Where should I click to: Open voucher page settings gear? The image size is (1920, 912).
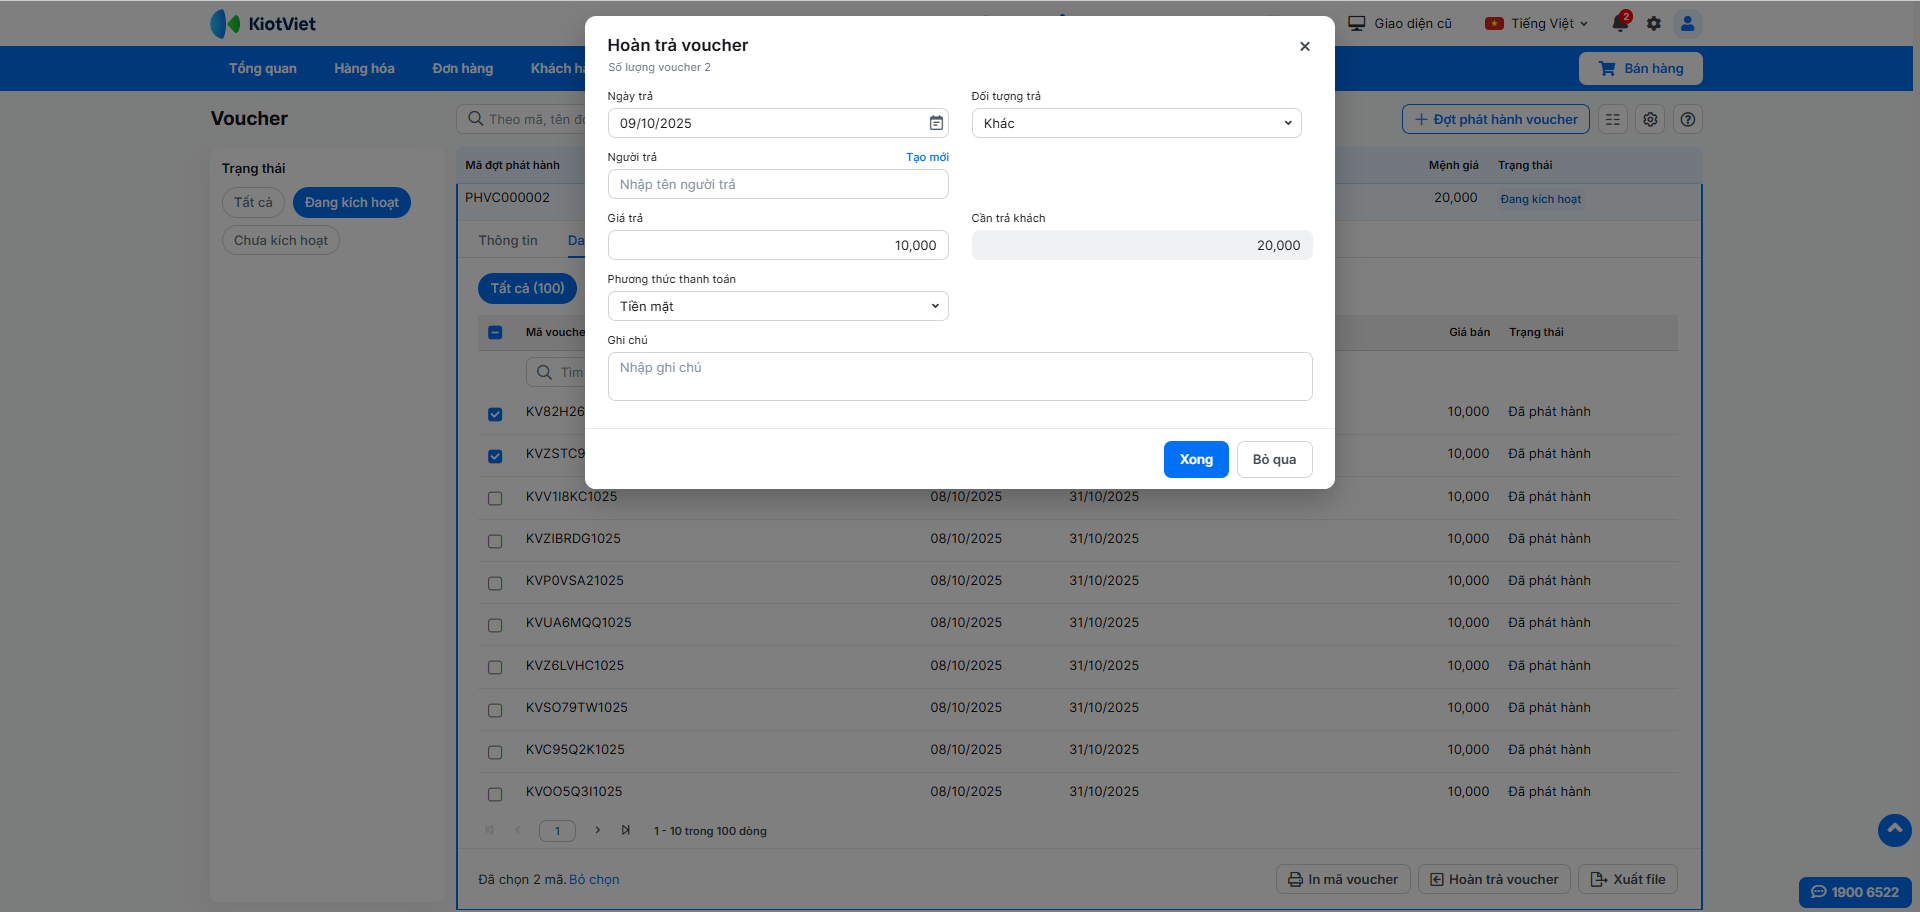pos(1651,119)
